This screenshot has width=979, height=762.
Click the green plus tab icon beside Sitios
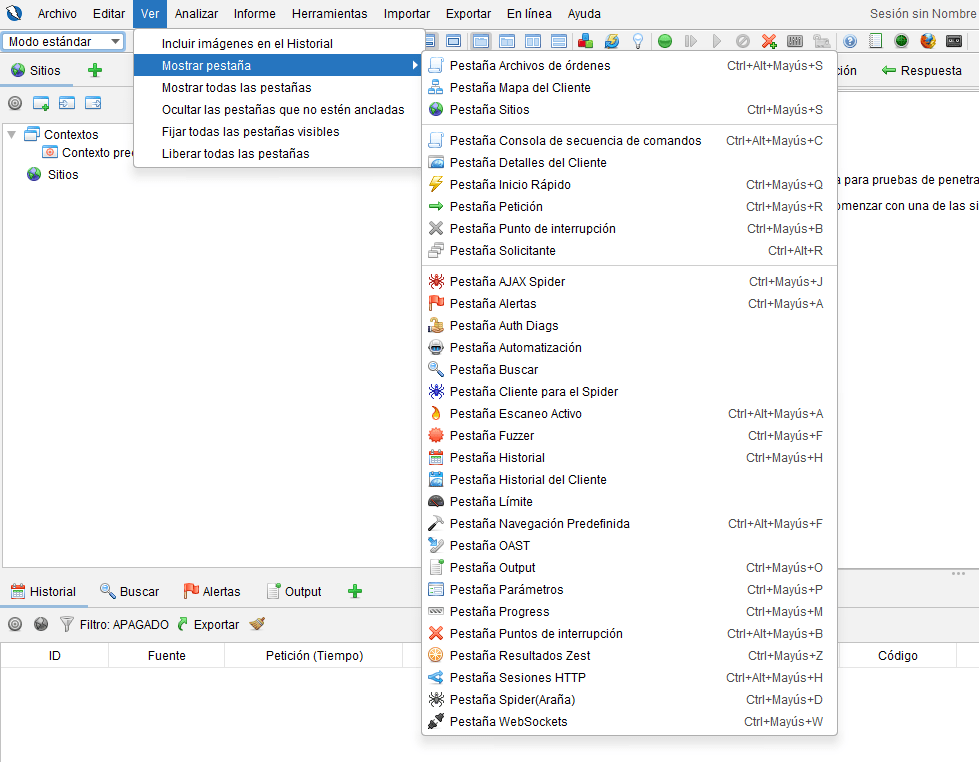pyautogui.click(x=95, y=70)
